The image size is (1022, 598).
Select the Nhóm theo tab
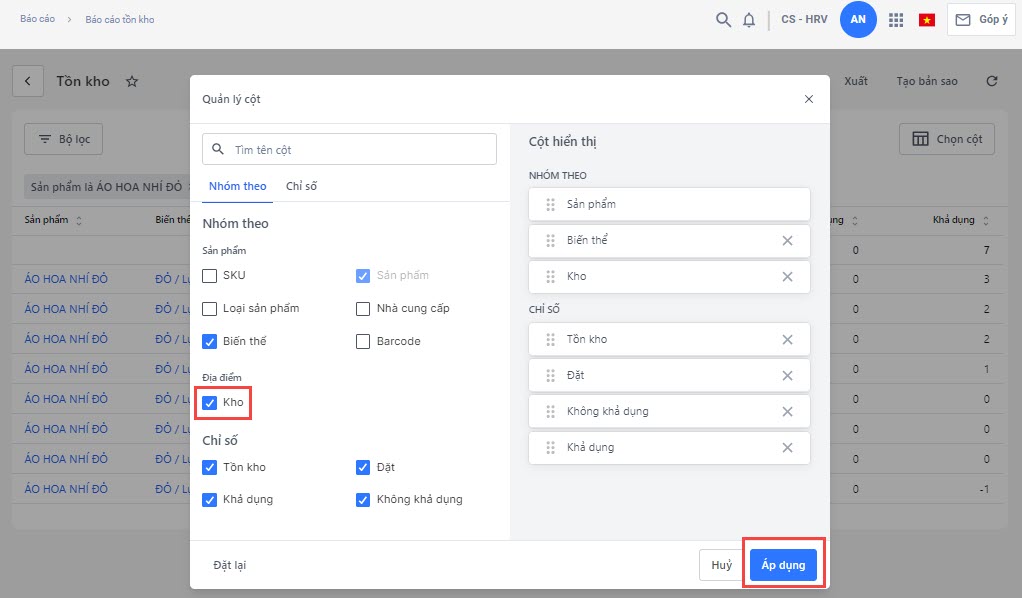click(238, 186)
